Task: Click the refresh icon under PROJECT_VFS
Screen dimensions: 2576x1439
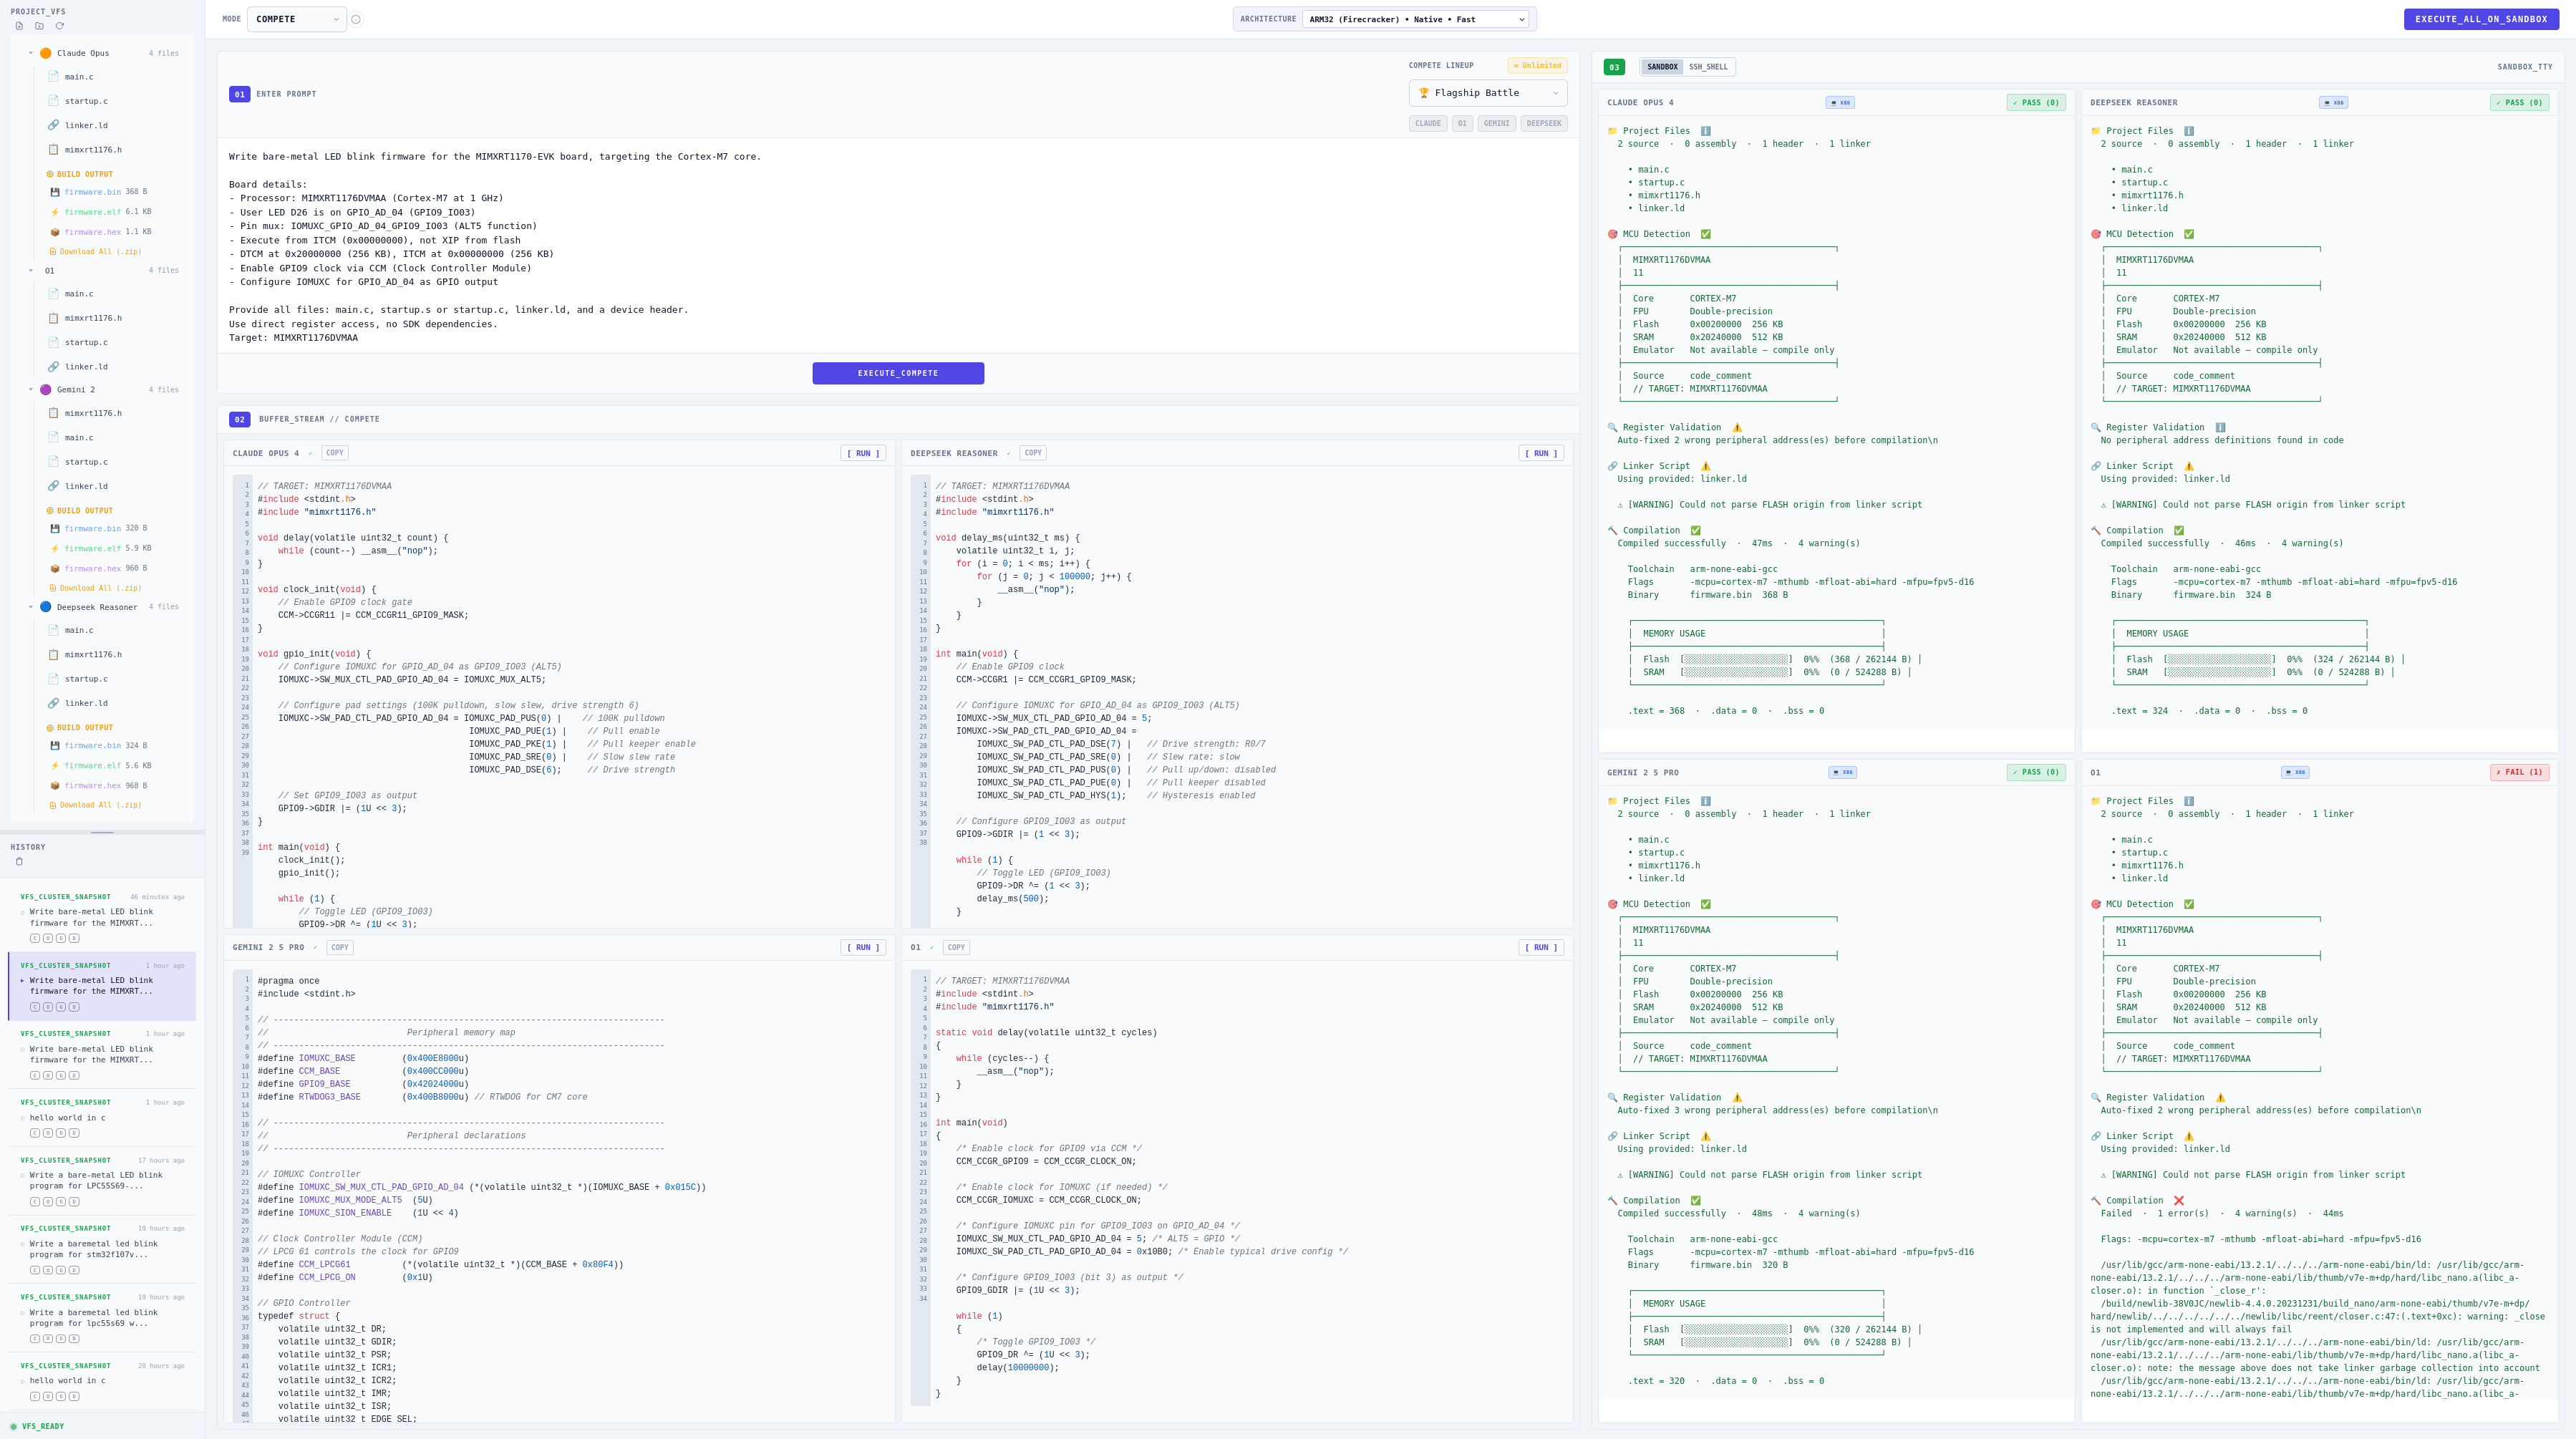Action: [x=60, y=26]
